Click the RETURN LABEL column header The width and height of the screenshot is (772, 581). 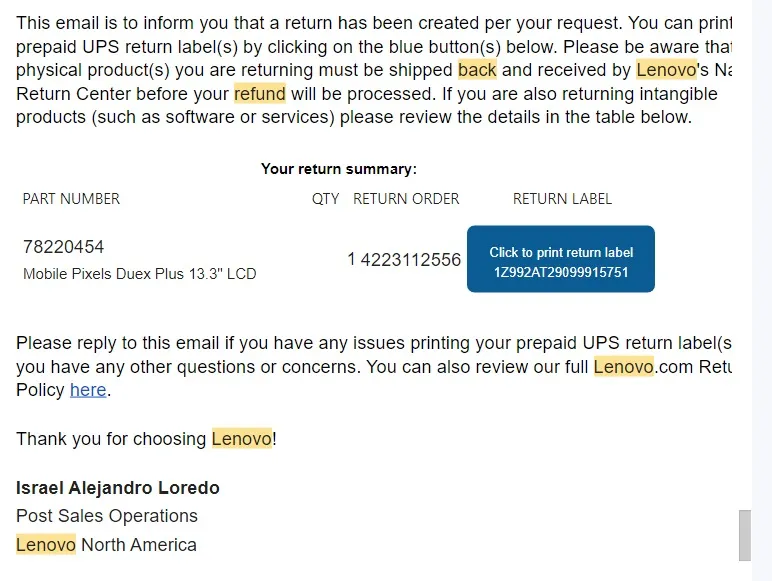[562, 199]
